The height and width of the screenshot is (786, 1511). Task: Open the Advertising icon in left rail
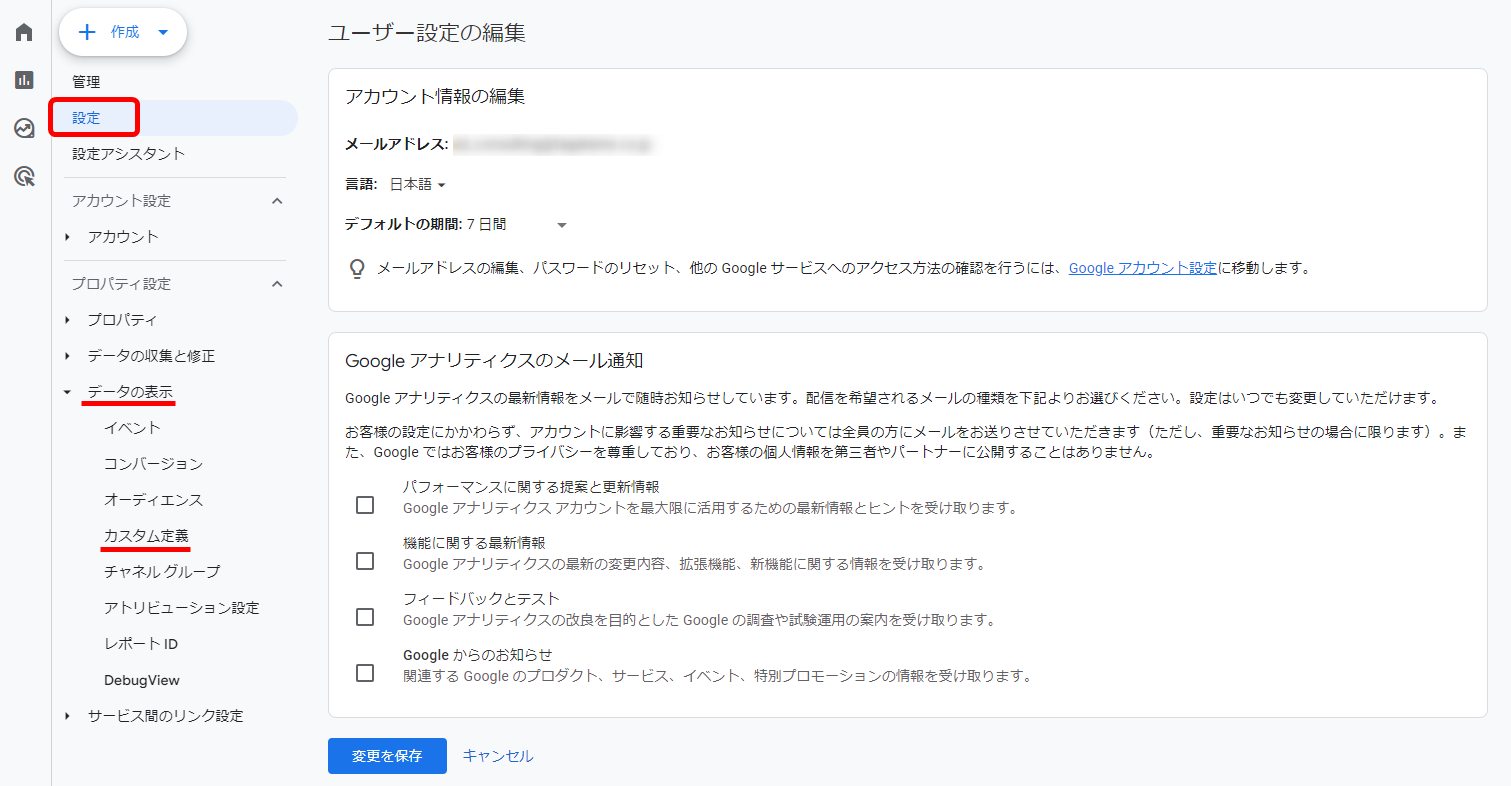(24, 177)
